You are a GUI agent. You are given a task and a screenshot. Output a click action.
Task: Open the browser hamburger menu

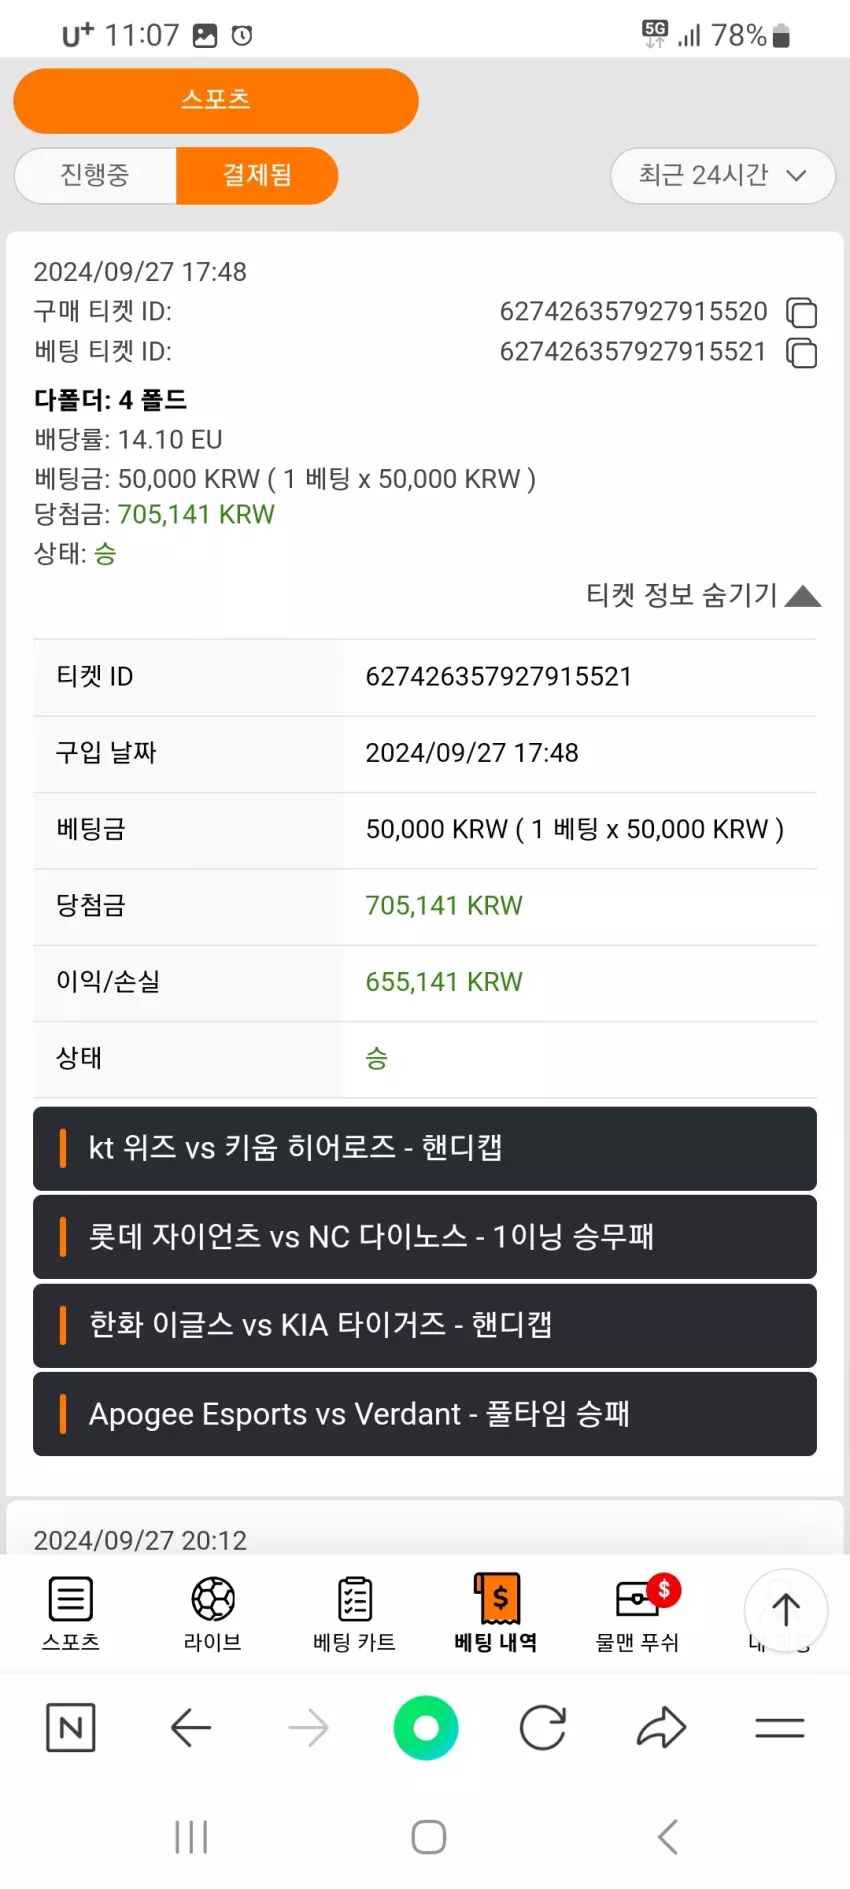click(x=780, y=1727)
